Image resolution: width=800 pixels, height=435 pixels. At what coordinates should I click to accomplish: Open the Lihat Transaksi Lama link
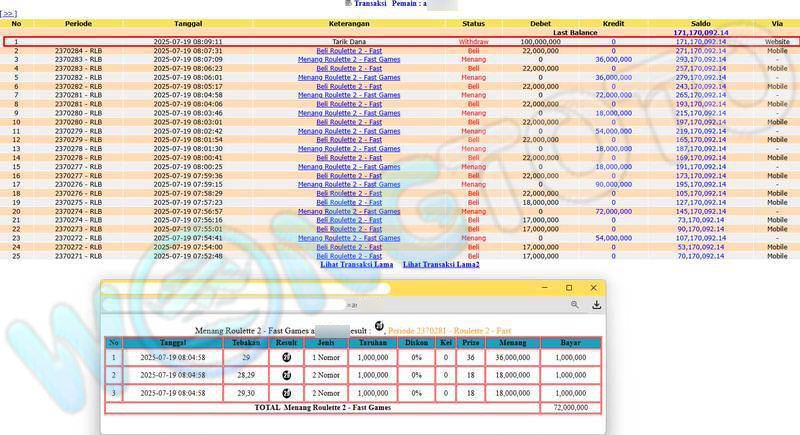[355, 264]
